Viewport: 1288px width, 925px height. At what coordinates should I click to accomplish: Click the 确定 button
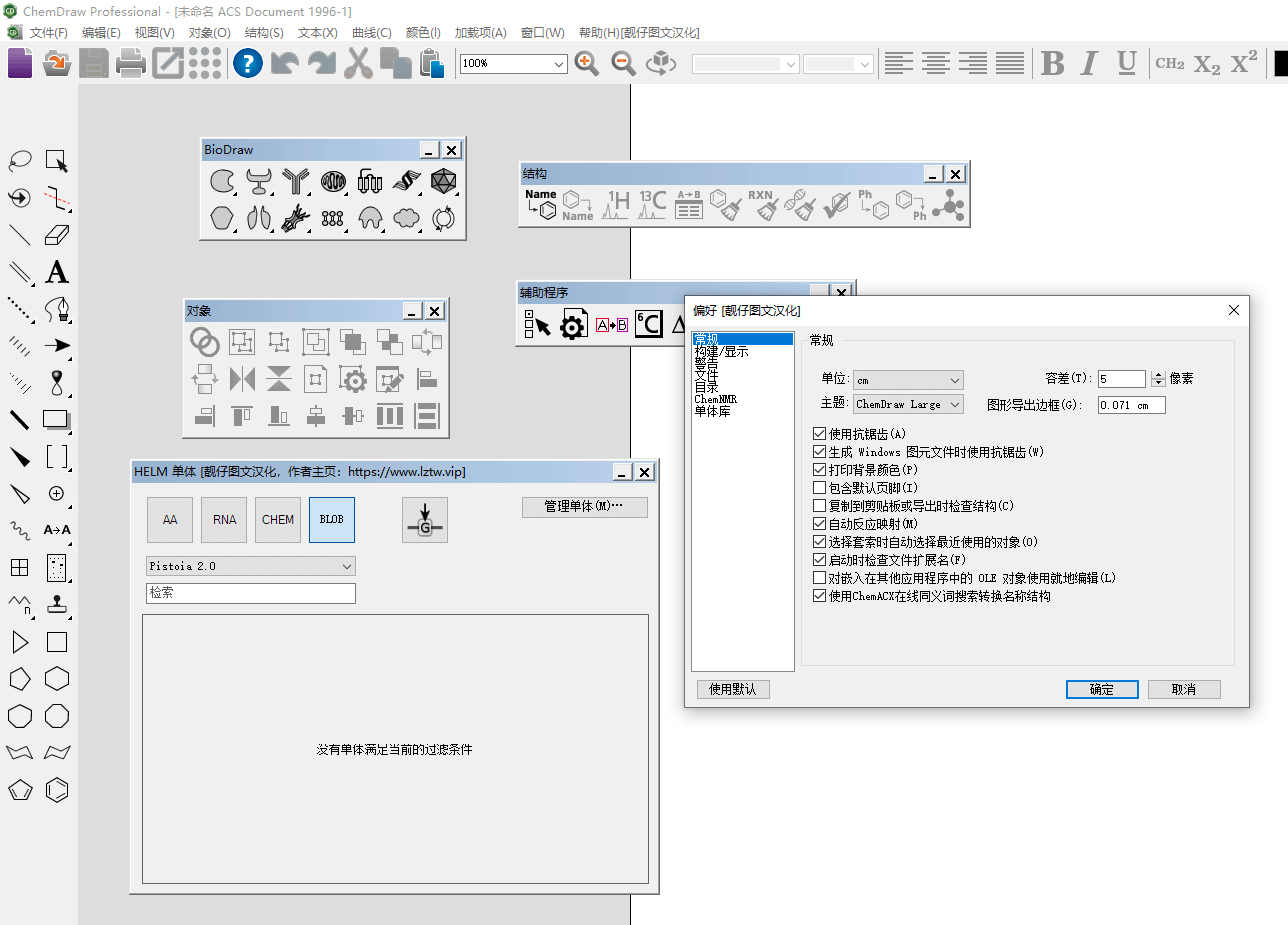click(x=1102, y=689)
